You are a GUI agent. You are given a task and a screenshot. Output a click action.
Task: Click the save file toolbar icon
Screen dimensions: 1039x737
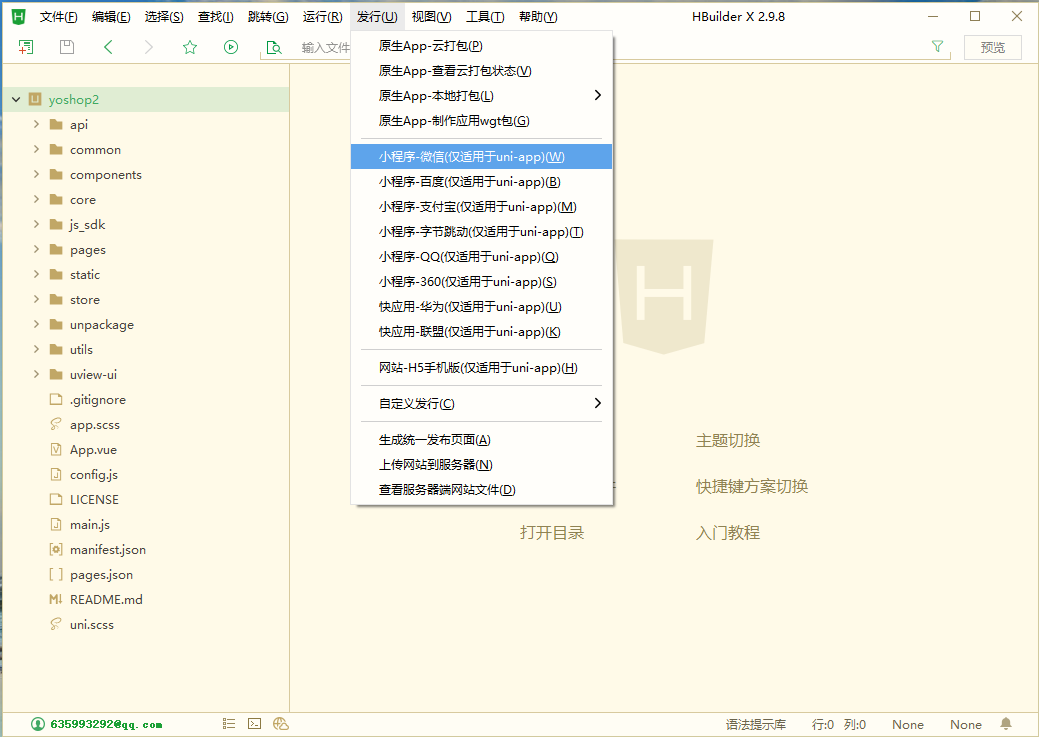pos(67,47)
